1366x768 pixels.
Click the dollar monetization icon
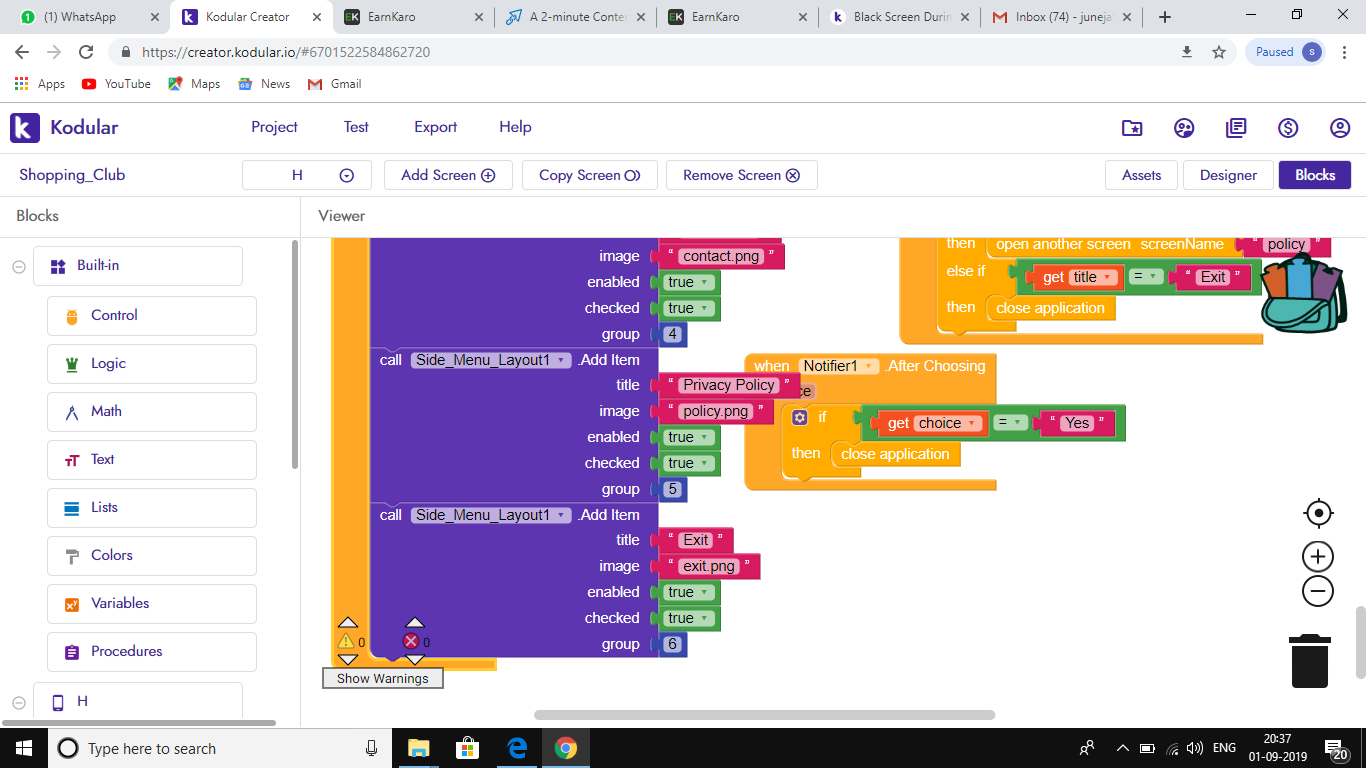coord(1288,128)
